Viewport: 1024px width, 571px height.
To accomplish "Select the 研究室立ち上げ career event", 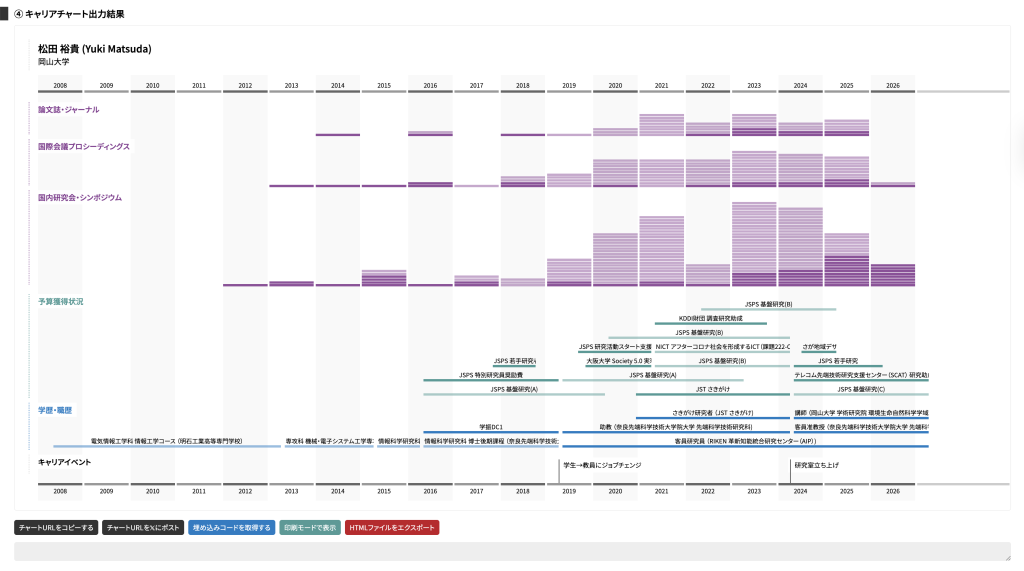I will 816,465.
